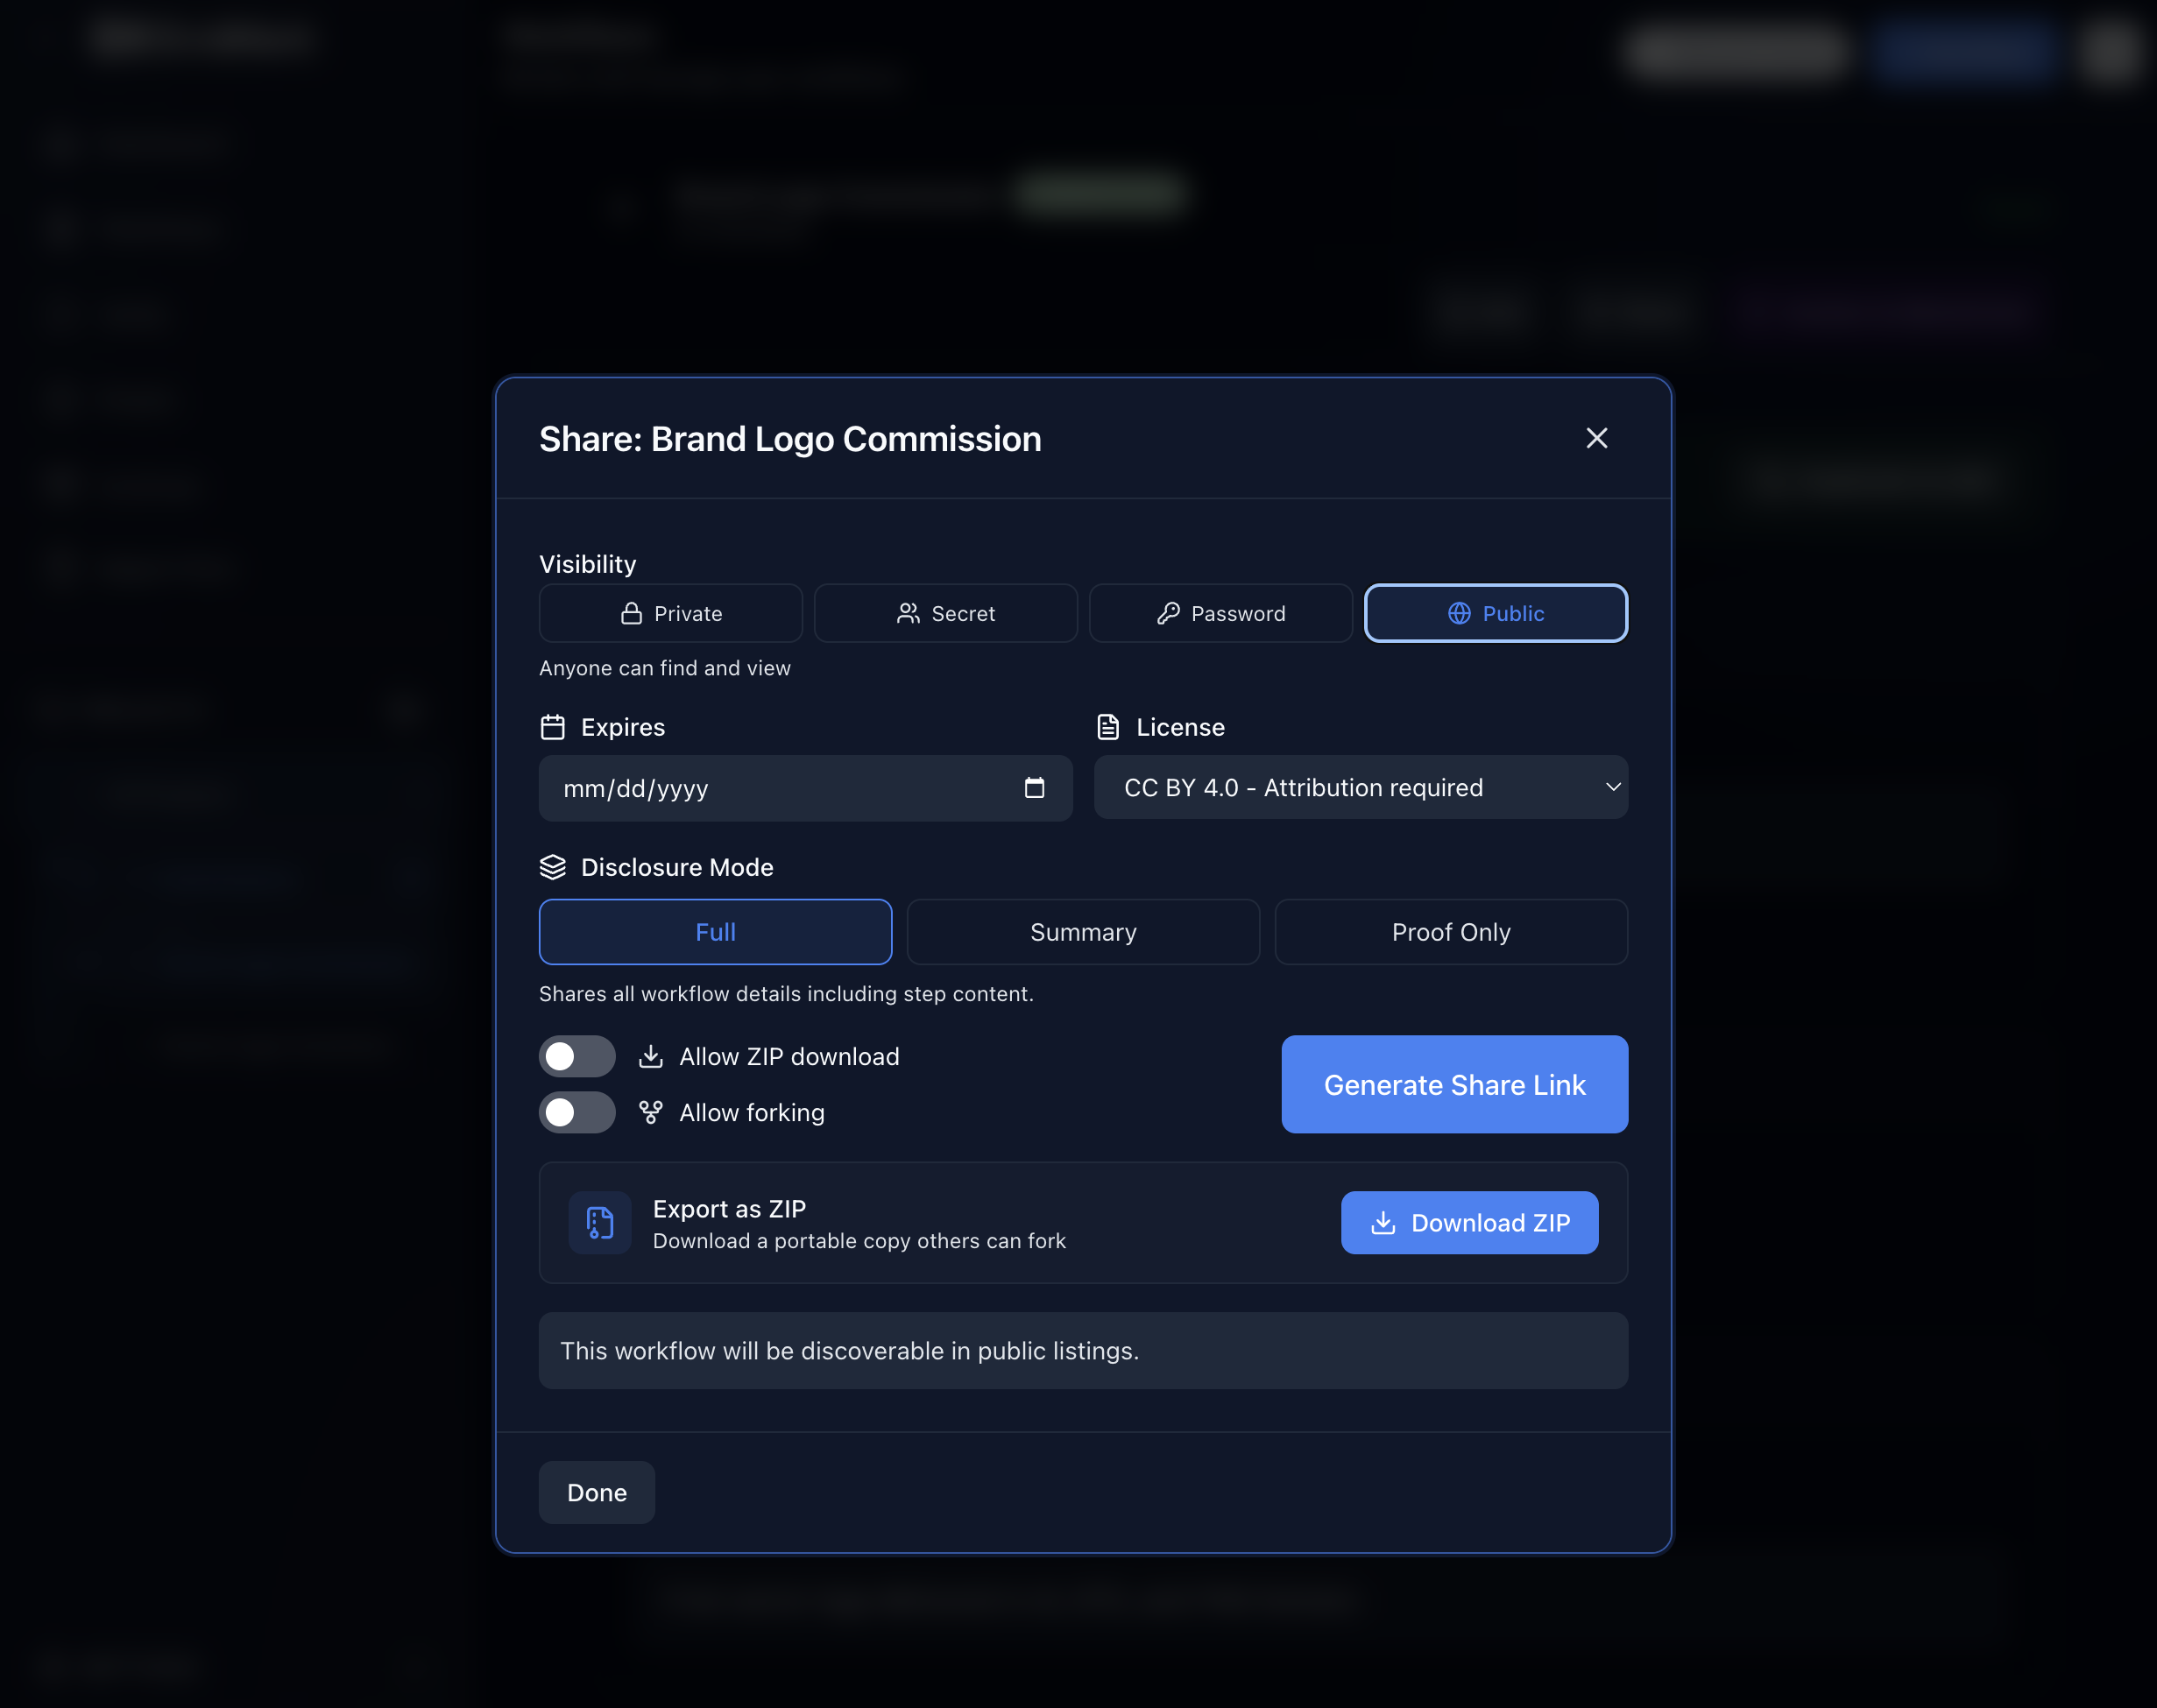The width and height of the screenshot is (2157, 1708).
Task: Click the ZIP file icon in Export as ZIP
Action: [599, 1222]
